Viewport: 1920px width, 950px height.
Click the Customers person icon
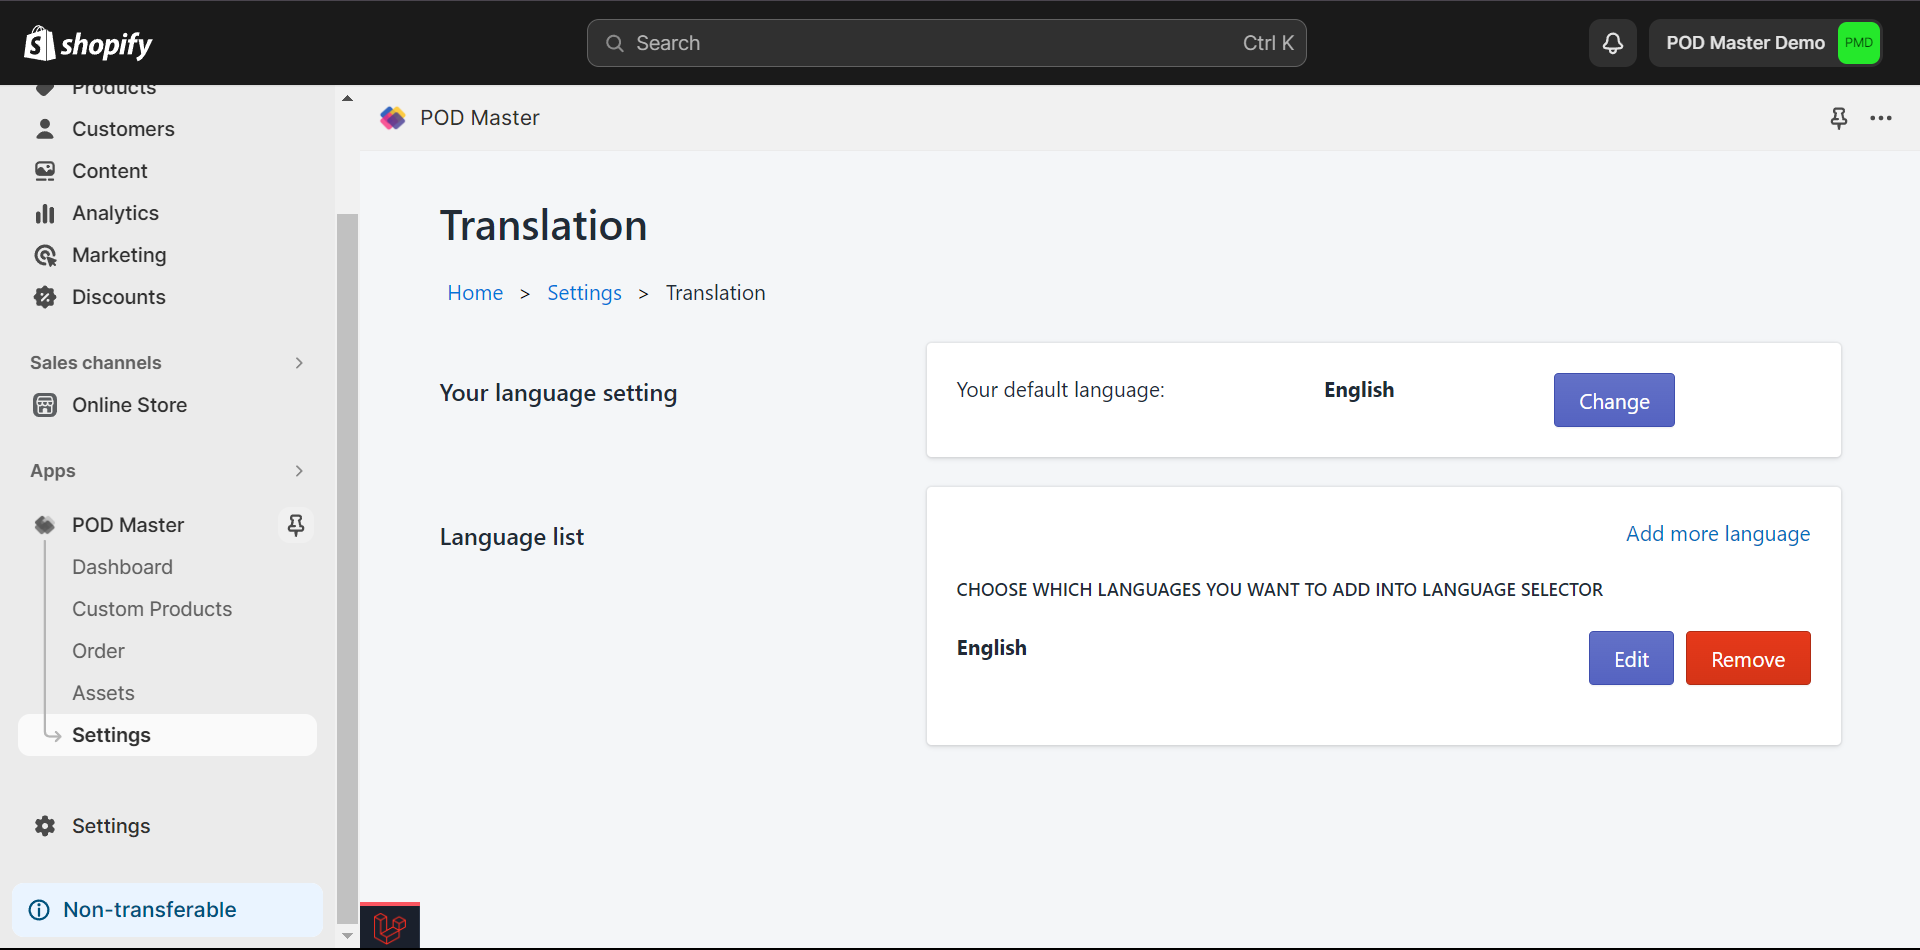click(45, 129)
